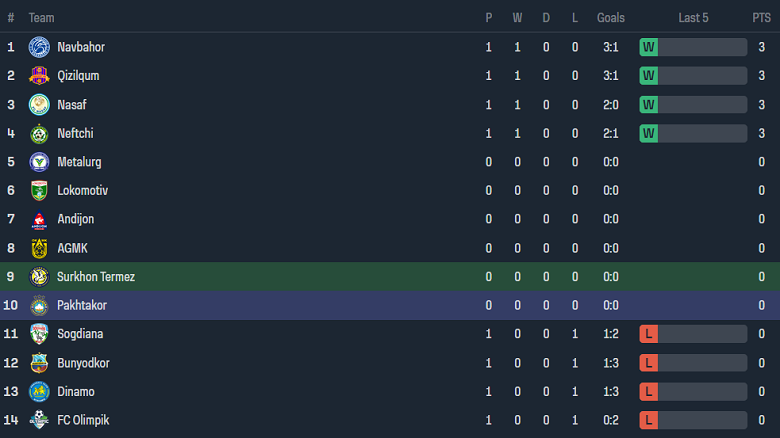The height and width of the screenshot is (438, 780).
Task: Click the Navbahor club crest icon
Action: point(39,47)
